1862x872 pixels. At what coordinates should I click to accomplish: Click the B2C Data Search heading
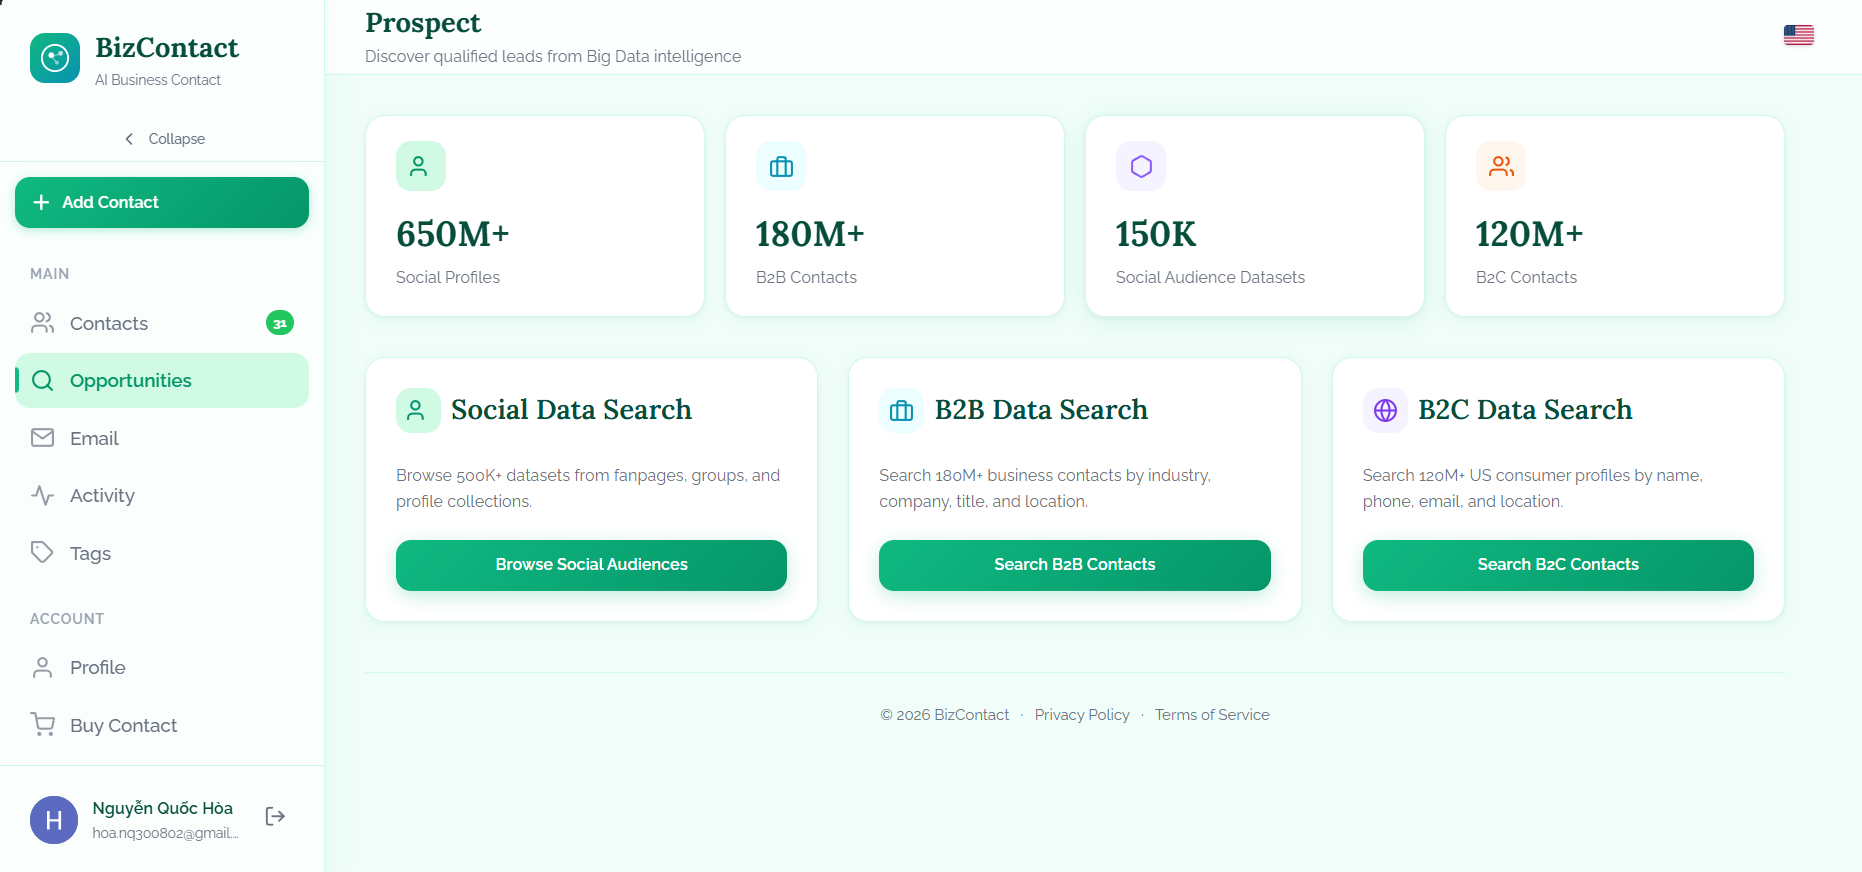[1525, 410]
